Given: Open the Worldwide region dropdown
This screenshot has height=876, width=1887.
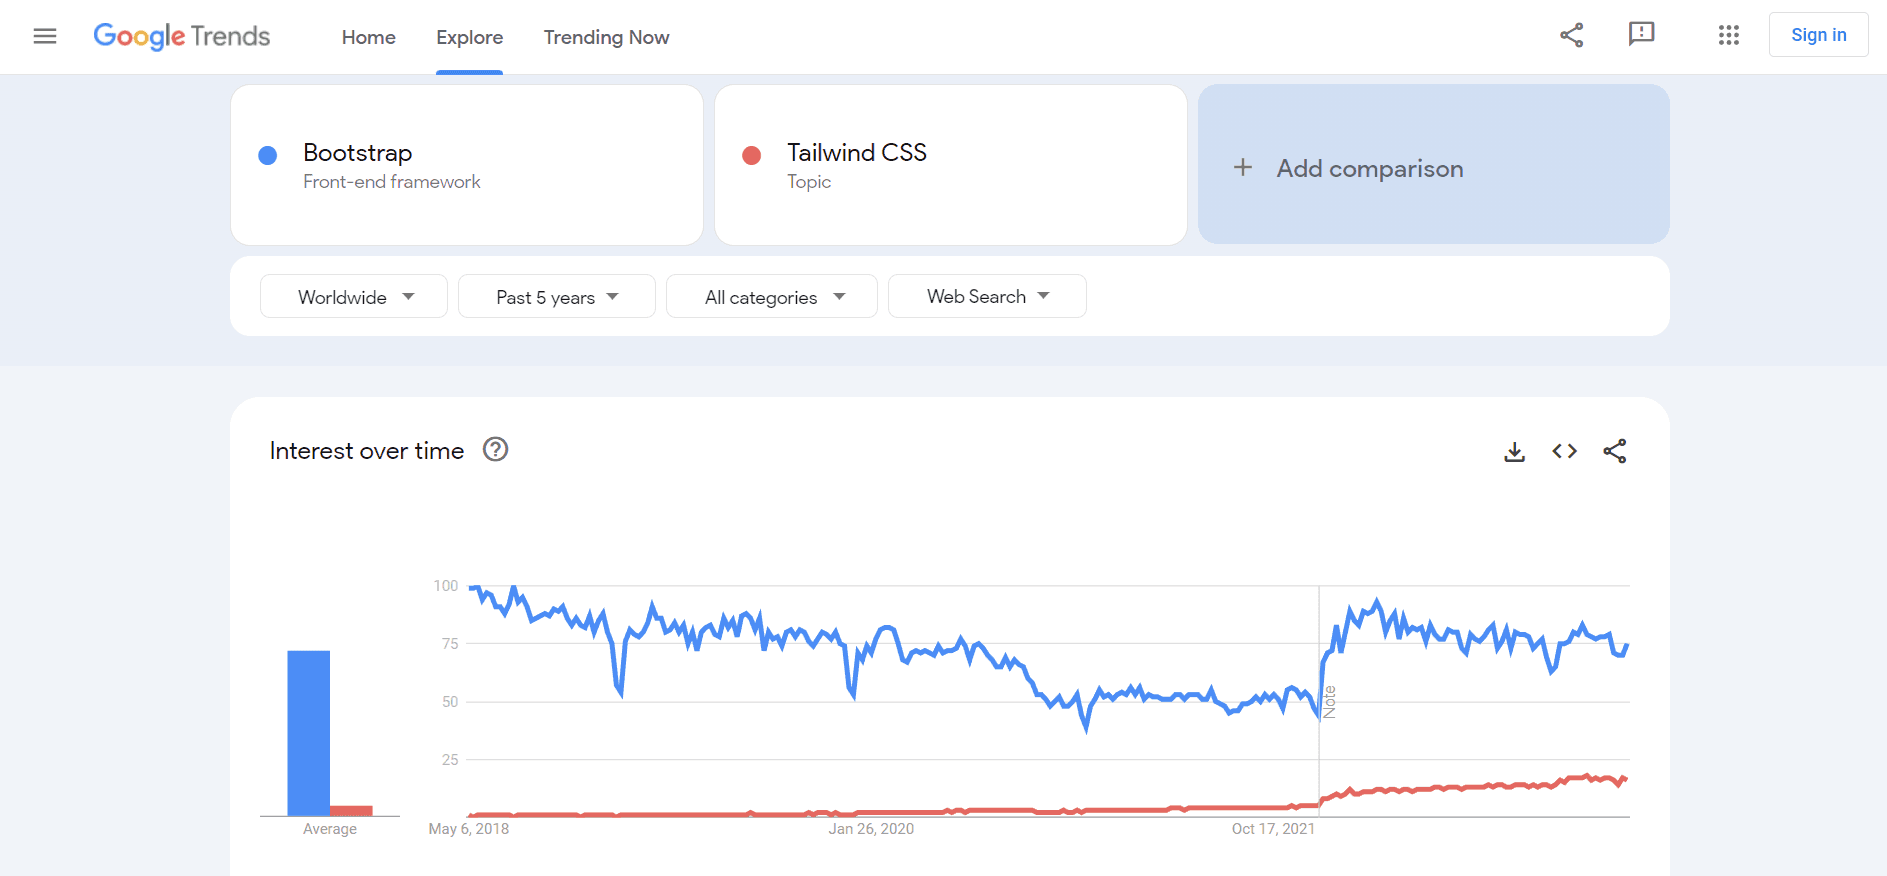Looking at the screenshot, I should [353, 296].
